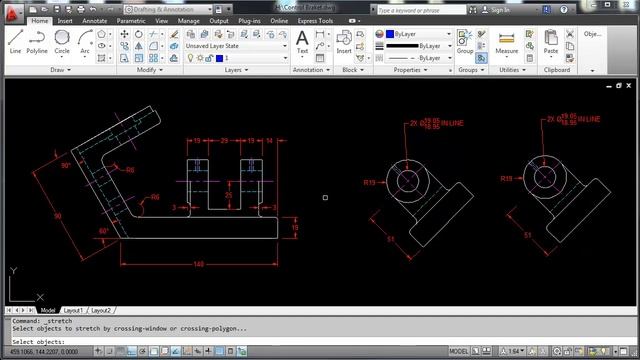
Task: Open the Layout2 tab
Action: click(x=101, y=310)
